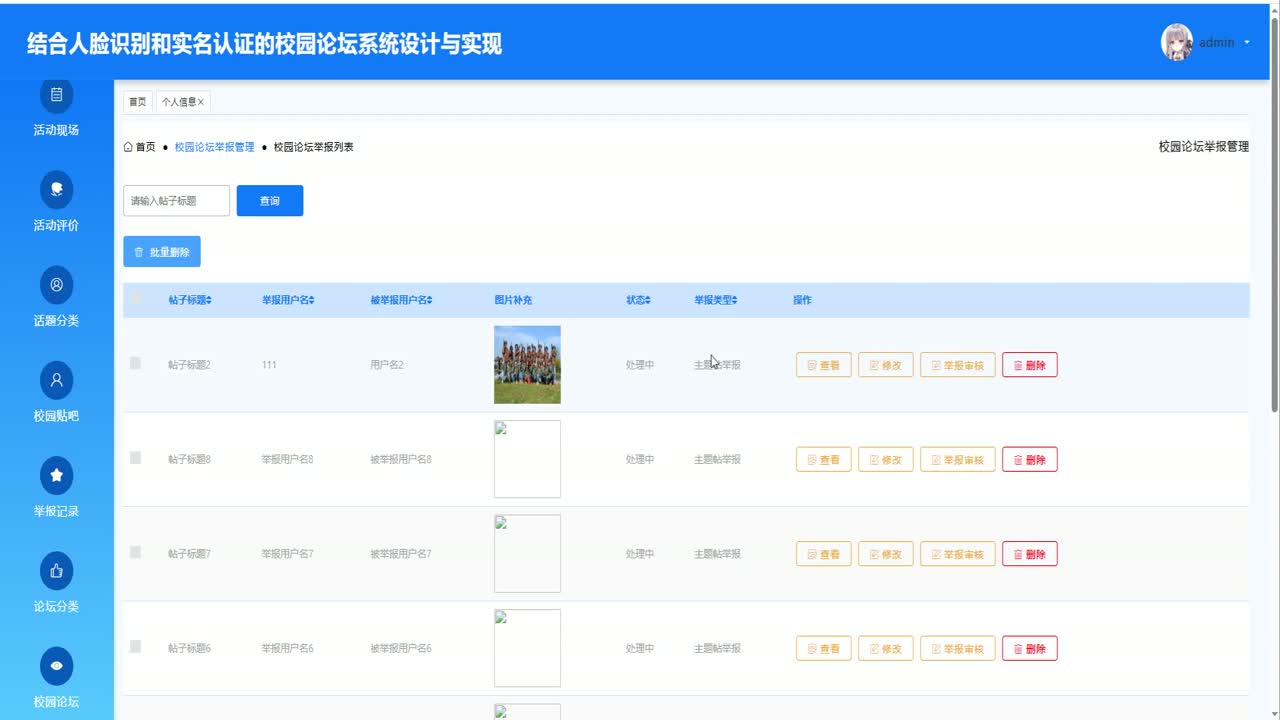Open the group photo thumbnail in 帖子标题2 row
The height and width of the screenshot is (720, 1280).
pyautogui.click(x=527, y=364)
